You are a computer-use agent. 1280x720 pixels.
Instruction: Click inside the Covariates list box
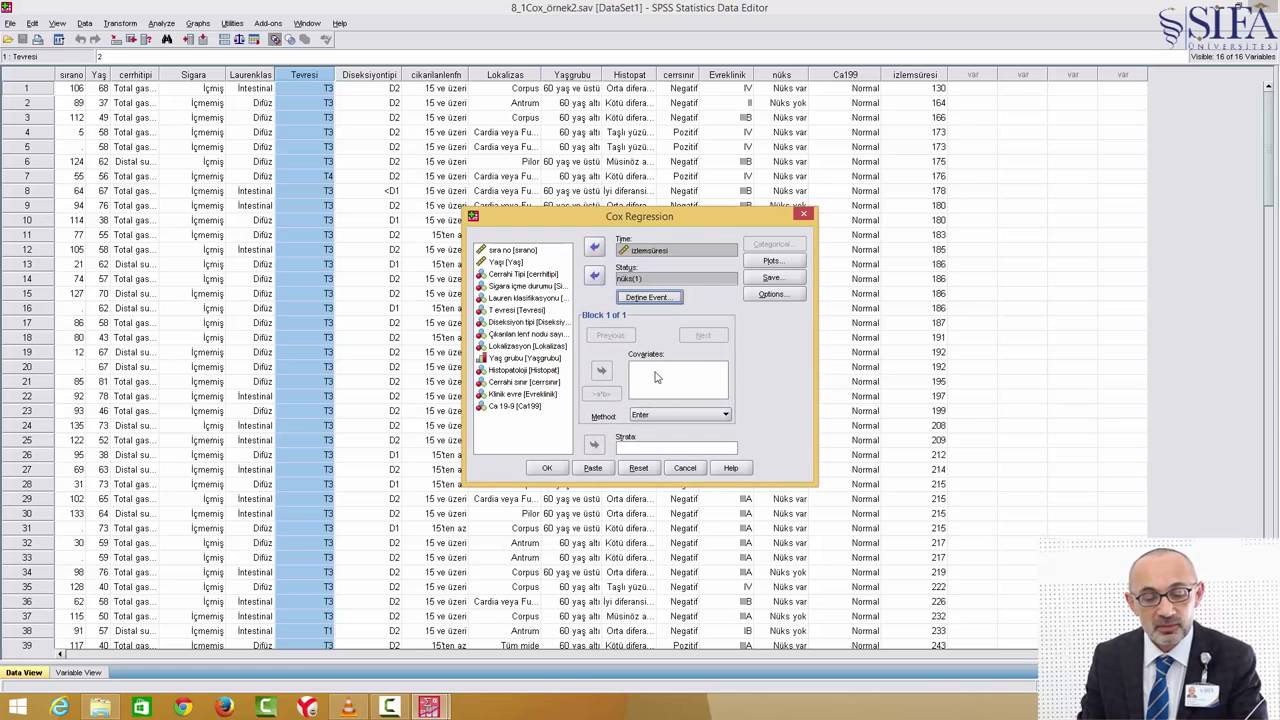(678, 380)
